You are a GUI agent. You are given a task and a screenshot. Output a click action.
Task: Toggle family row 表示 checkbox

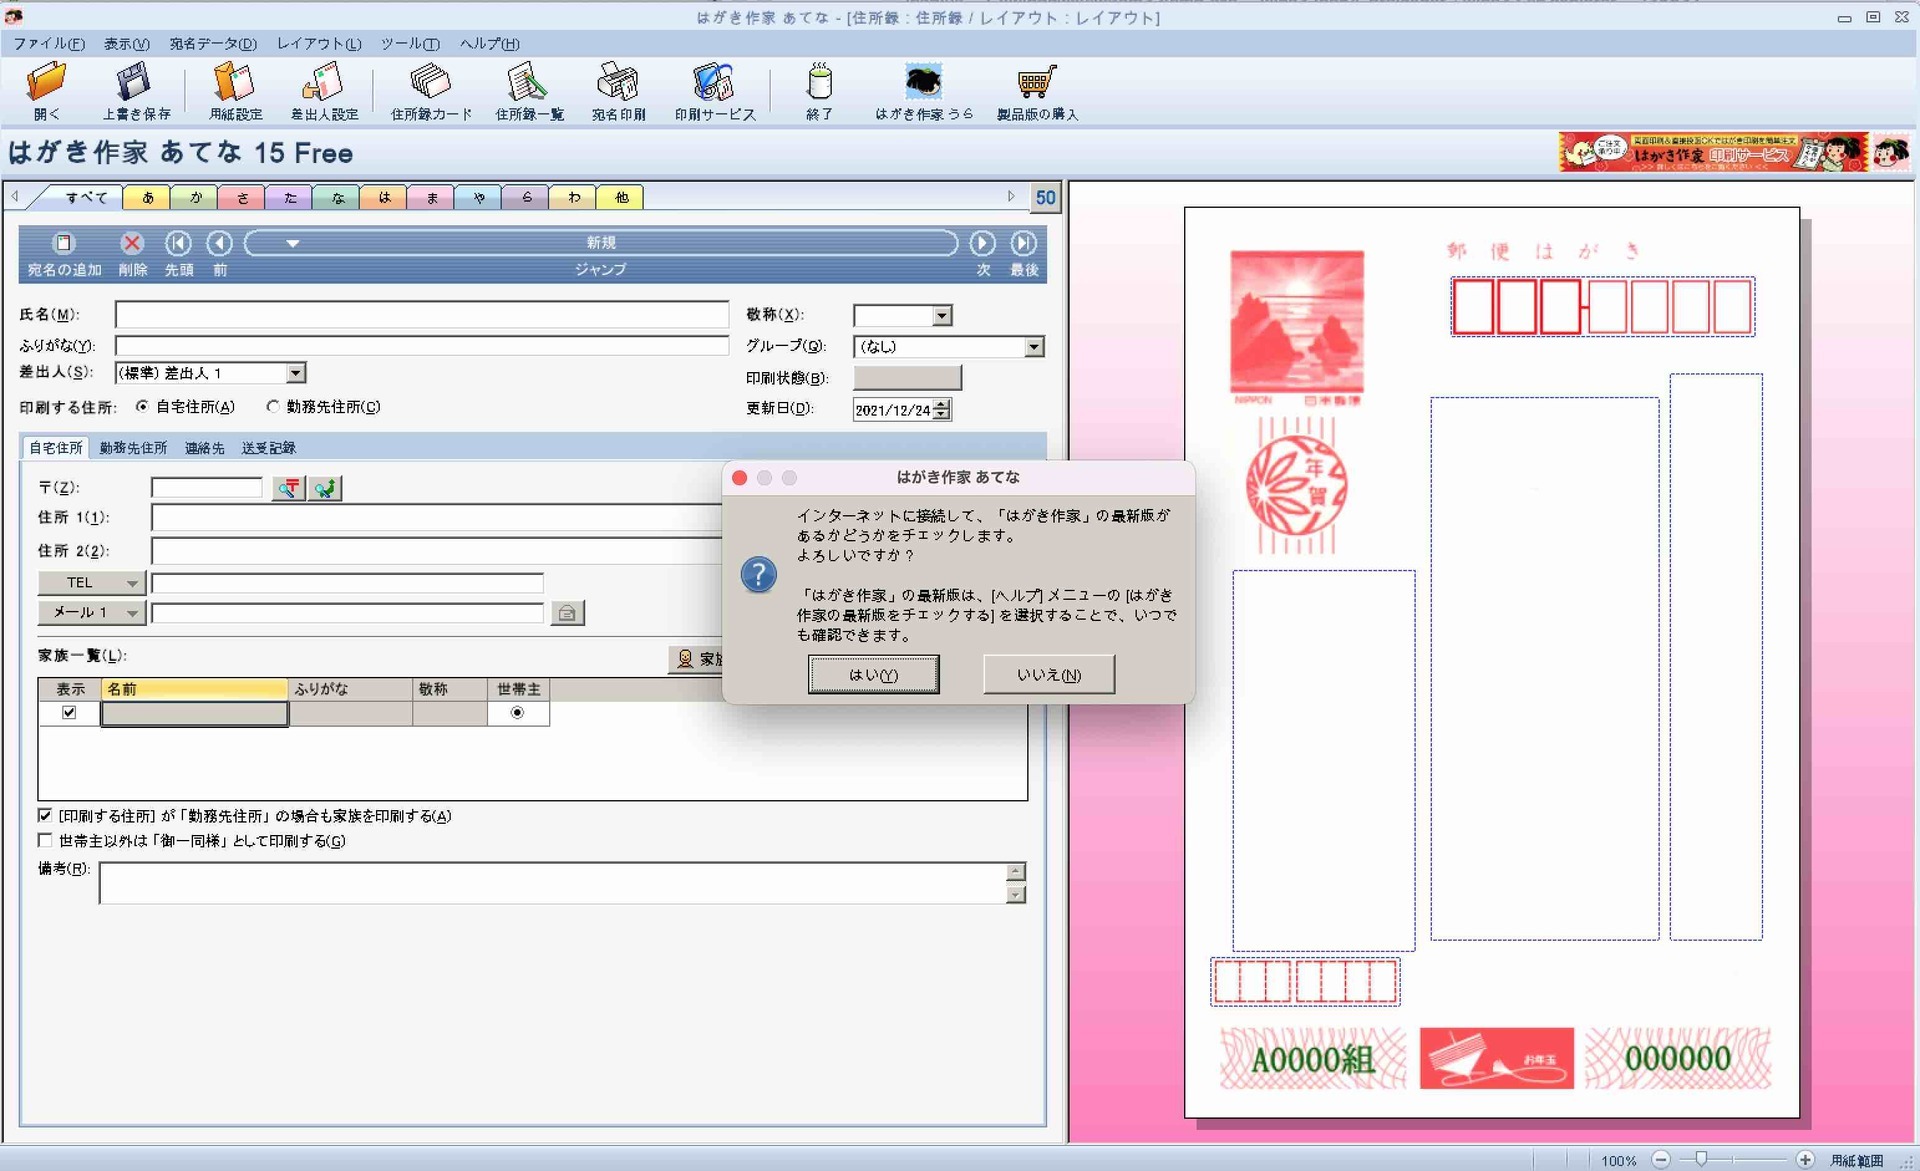(x=69, y=713)
